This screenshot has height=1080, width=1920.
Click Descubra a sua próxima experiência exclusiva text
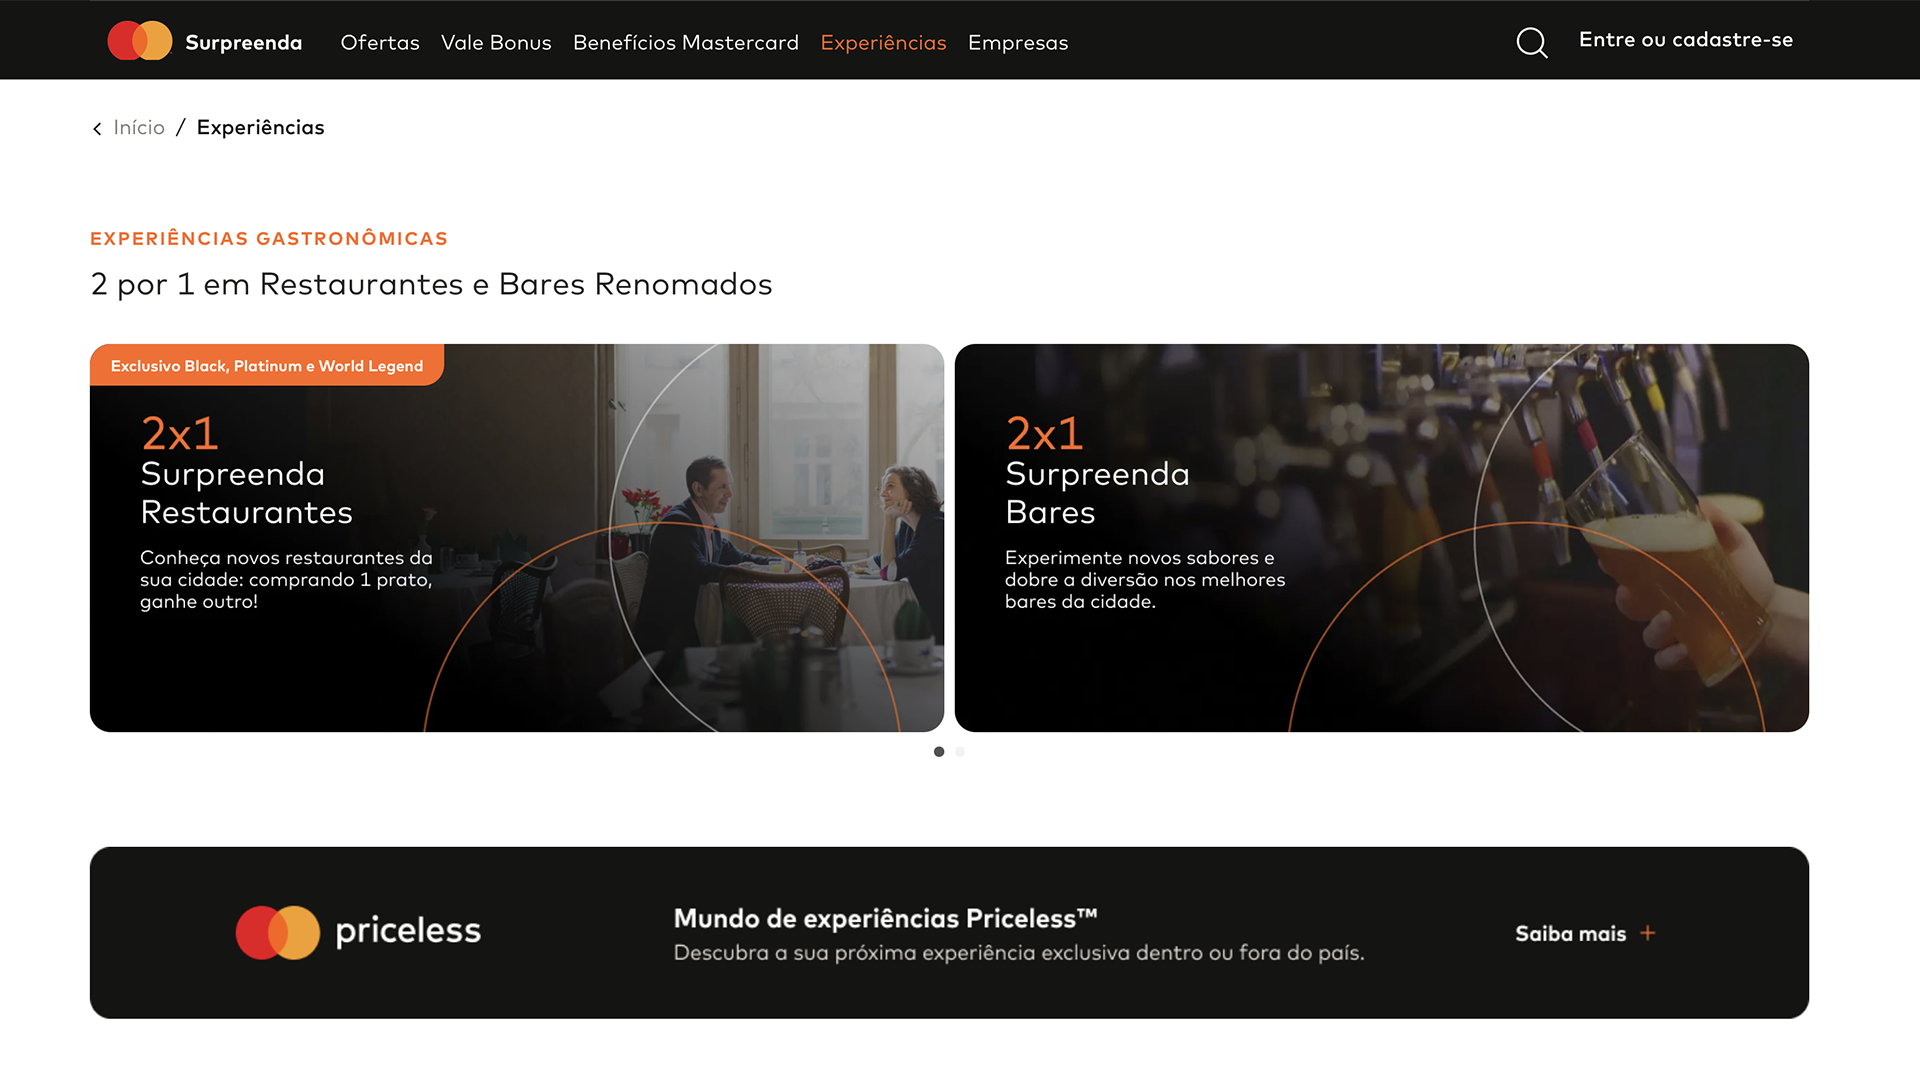click(x=1019, y=953)
